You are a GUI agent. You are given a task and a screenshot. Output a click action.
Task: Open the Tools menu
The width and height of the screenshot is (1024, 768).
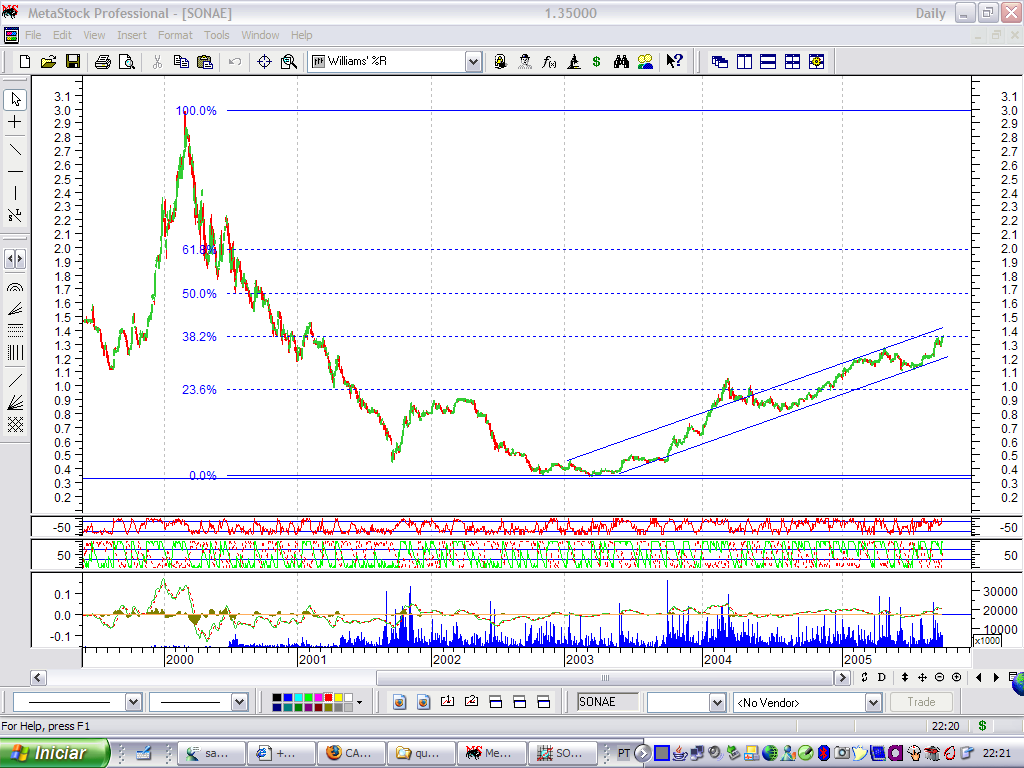coord(216,35)
